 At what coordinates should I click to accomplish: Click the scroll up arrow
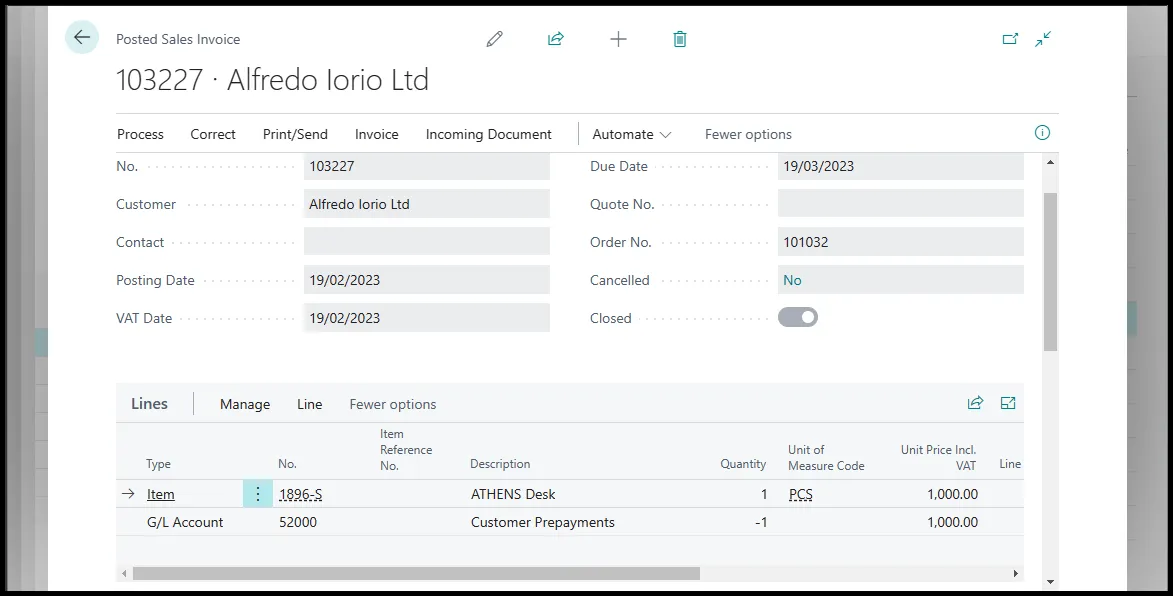point(1050,162)
